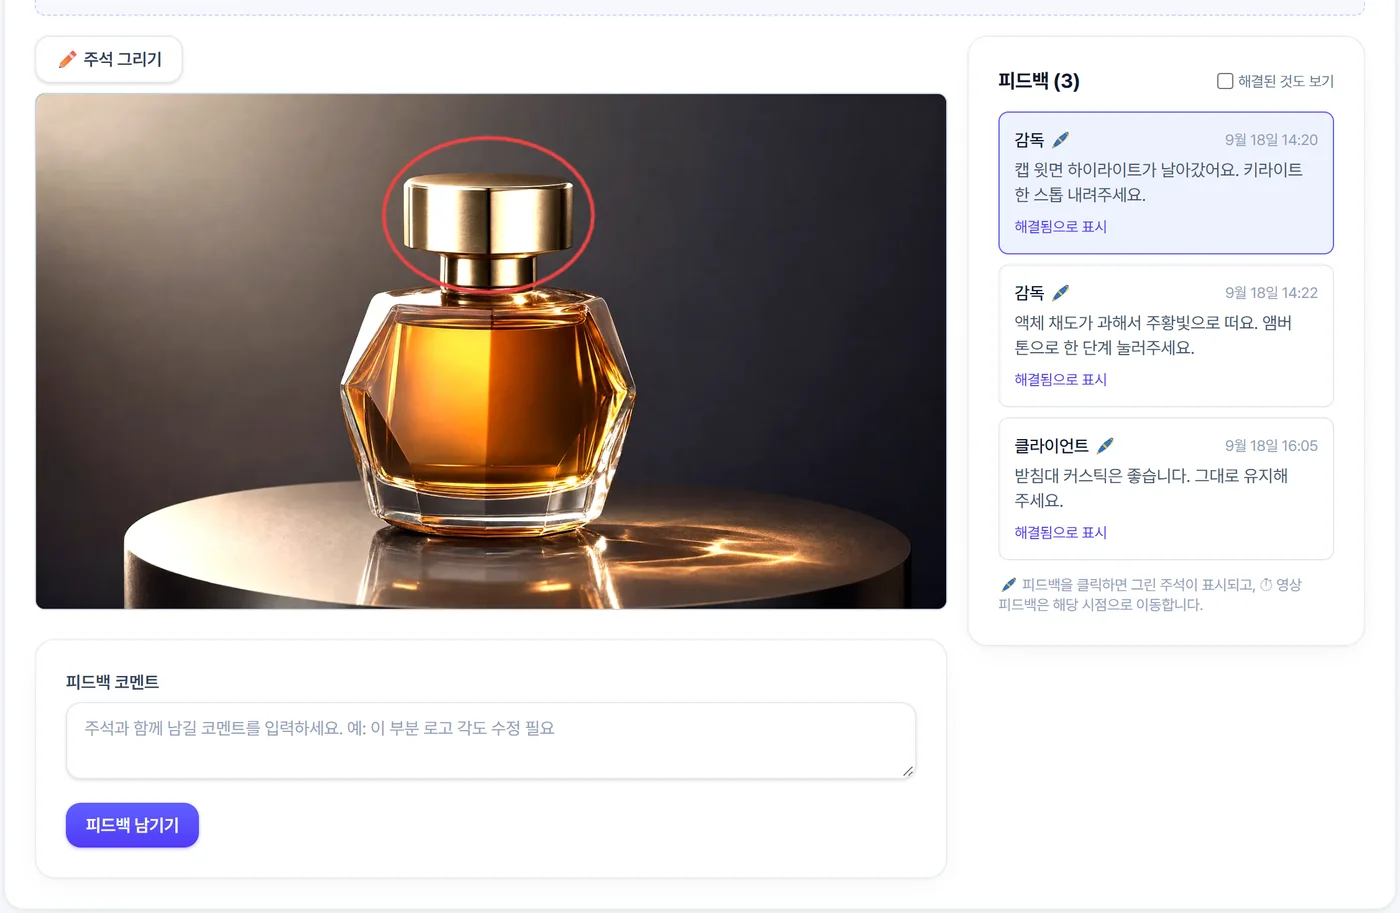
Task: Enable the 해결된 것도 보기 checkbox
Action: click(1225, 81)
